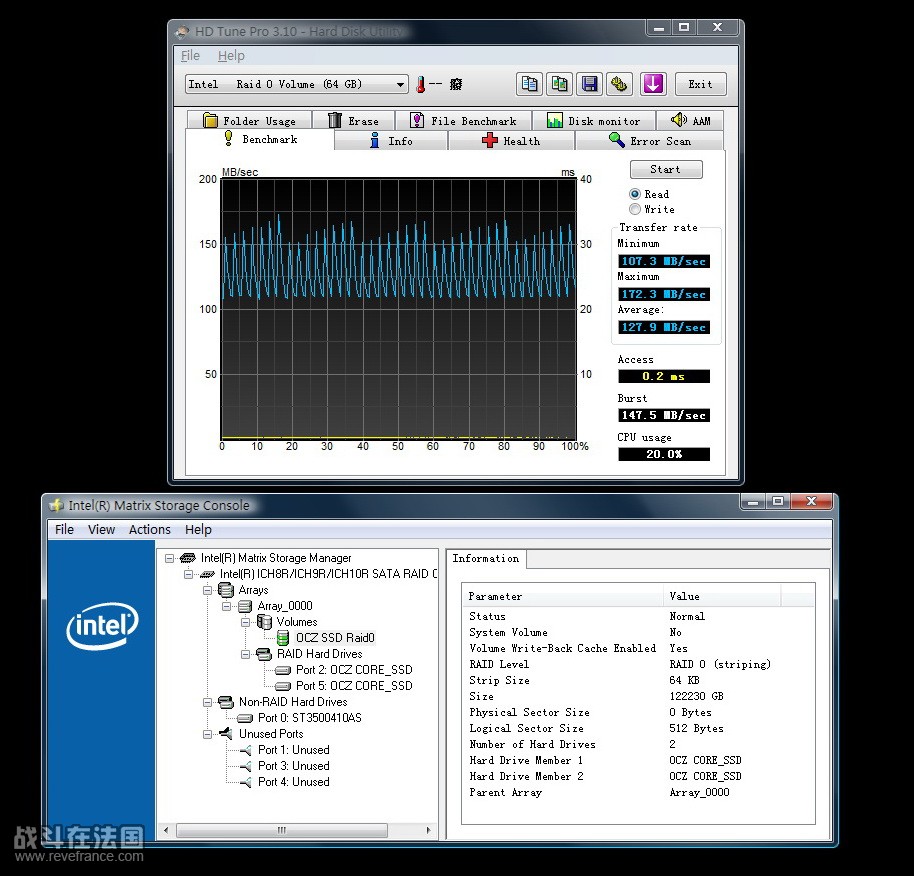914x876 pixels.
Task: Open the Actions menu in Matrix Storage Console
Action: (149, 530)
